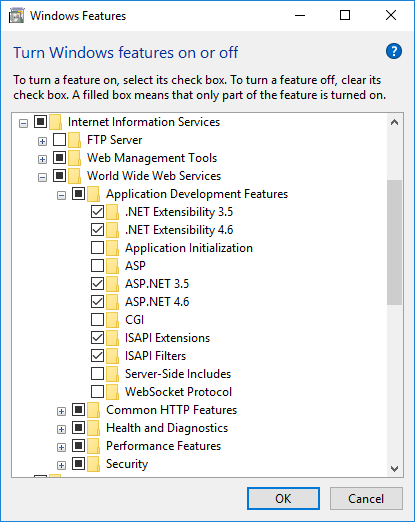
Task: Select the Web Management Tools folder icon
Action: point(75,158)
